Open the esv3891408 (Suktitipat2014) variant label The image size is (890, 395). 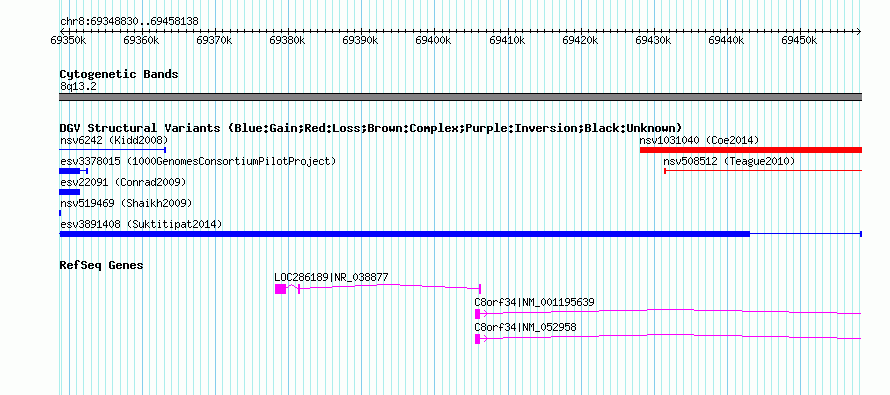[141, 224]
